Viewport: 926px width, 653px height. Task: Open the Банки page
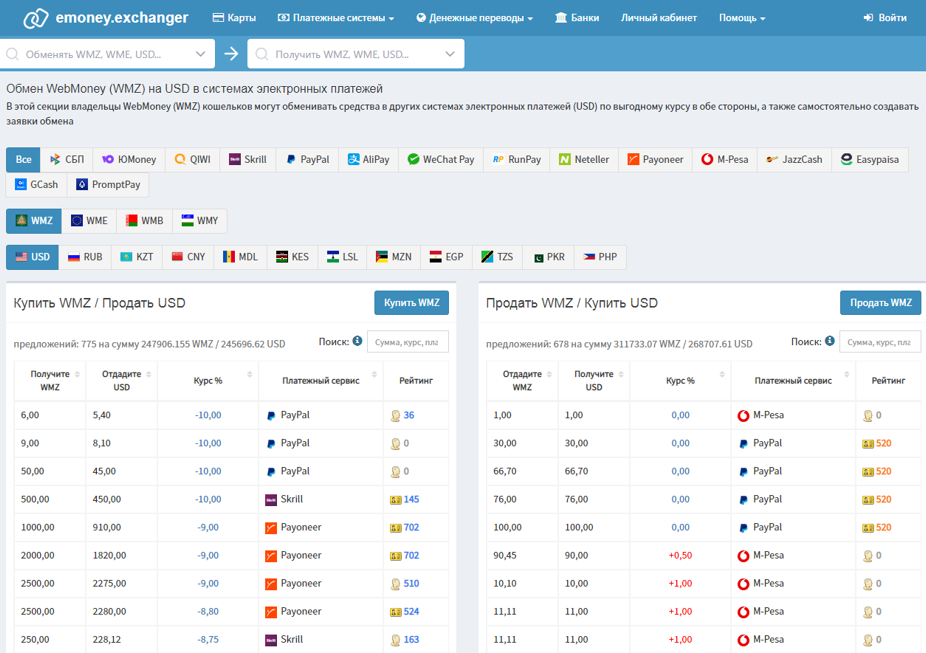pos(577,18)
